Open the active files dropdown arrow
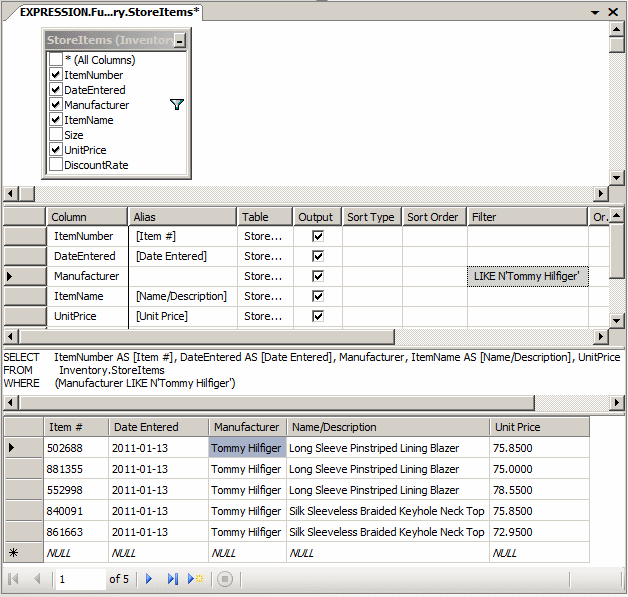Viewport: 628px width, 597px height. (595, 12)
